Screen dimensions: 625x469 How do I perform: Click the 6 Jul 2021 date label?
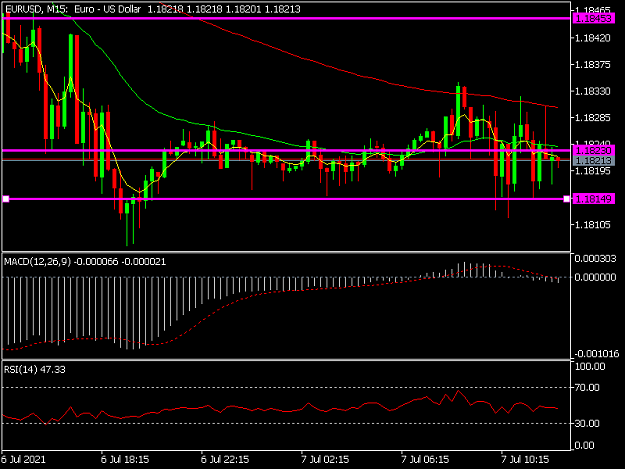[23, 459]
